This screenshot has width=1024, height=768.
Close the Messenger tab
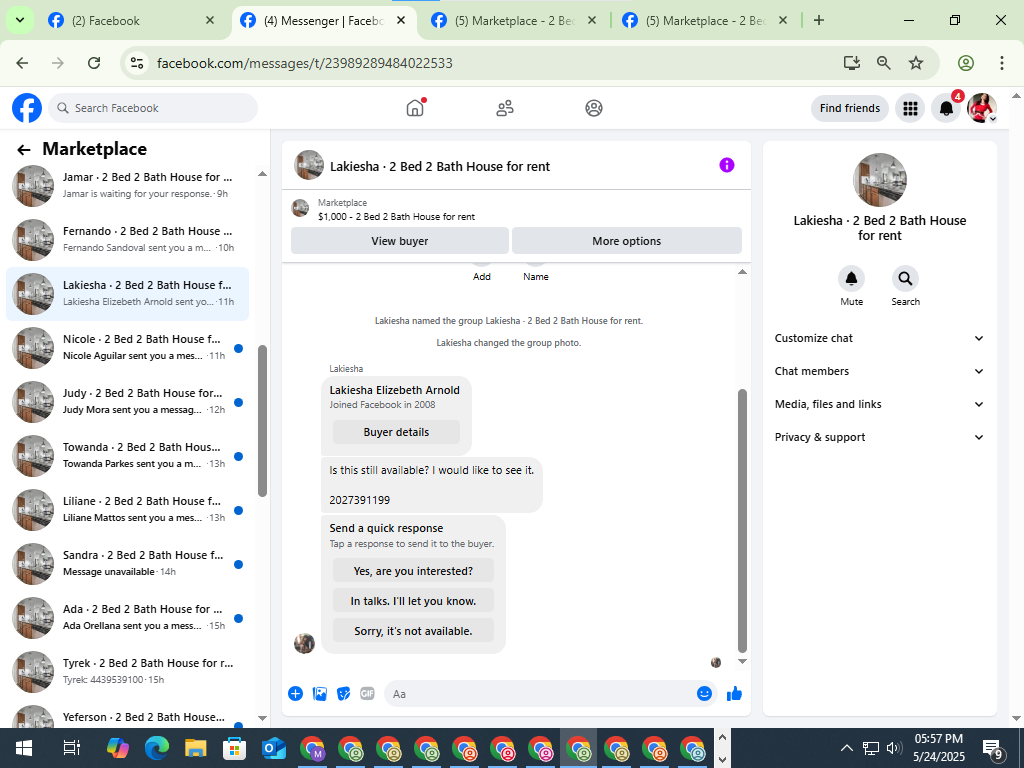coord(401,20)
